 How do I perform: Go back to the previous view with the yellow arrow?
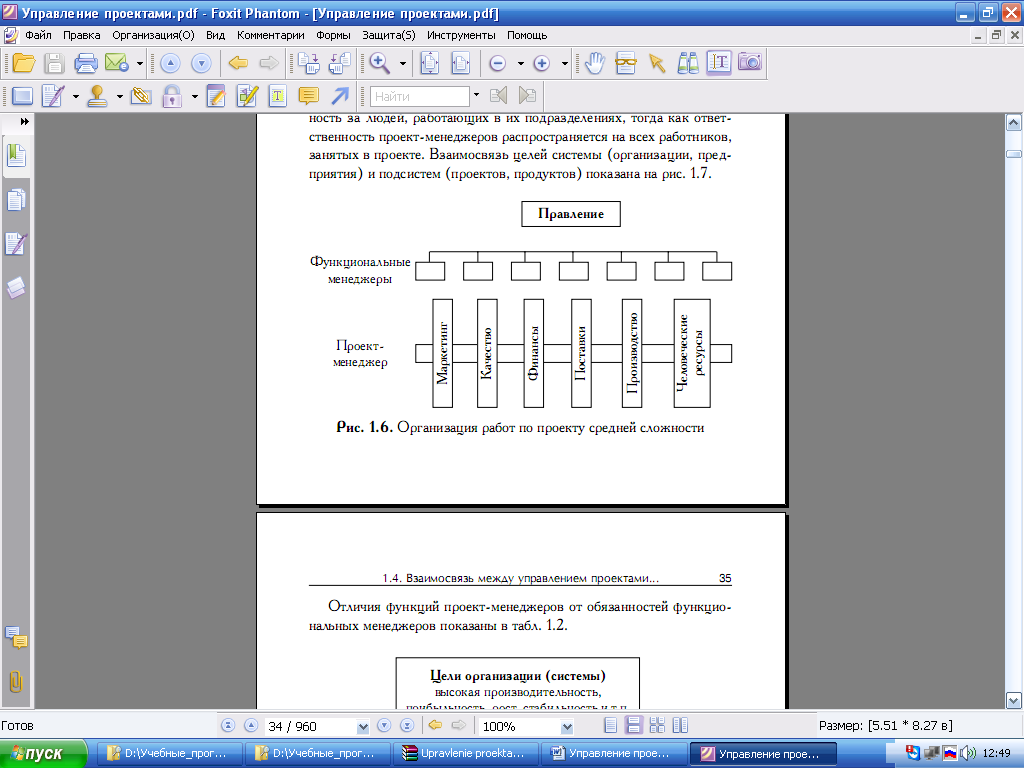pos(238,63)
